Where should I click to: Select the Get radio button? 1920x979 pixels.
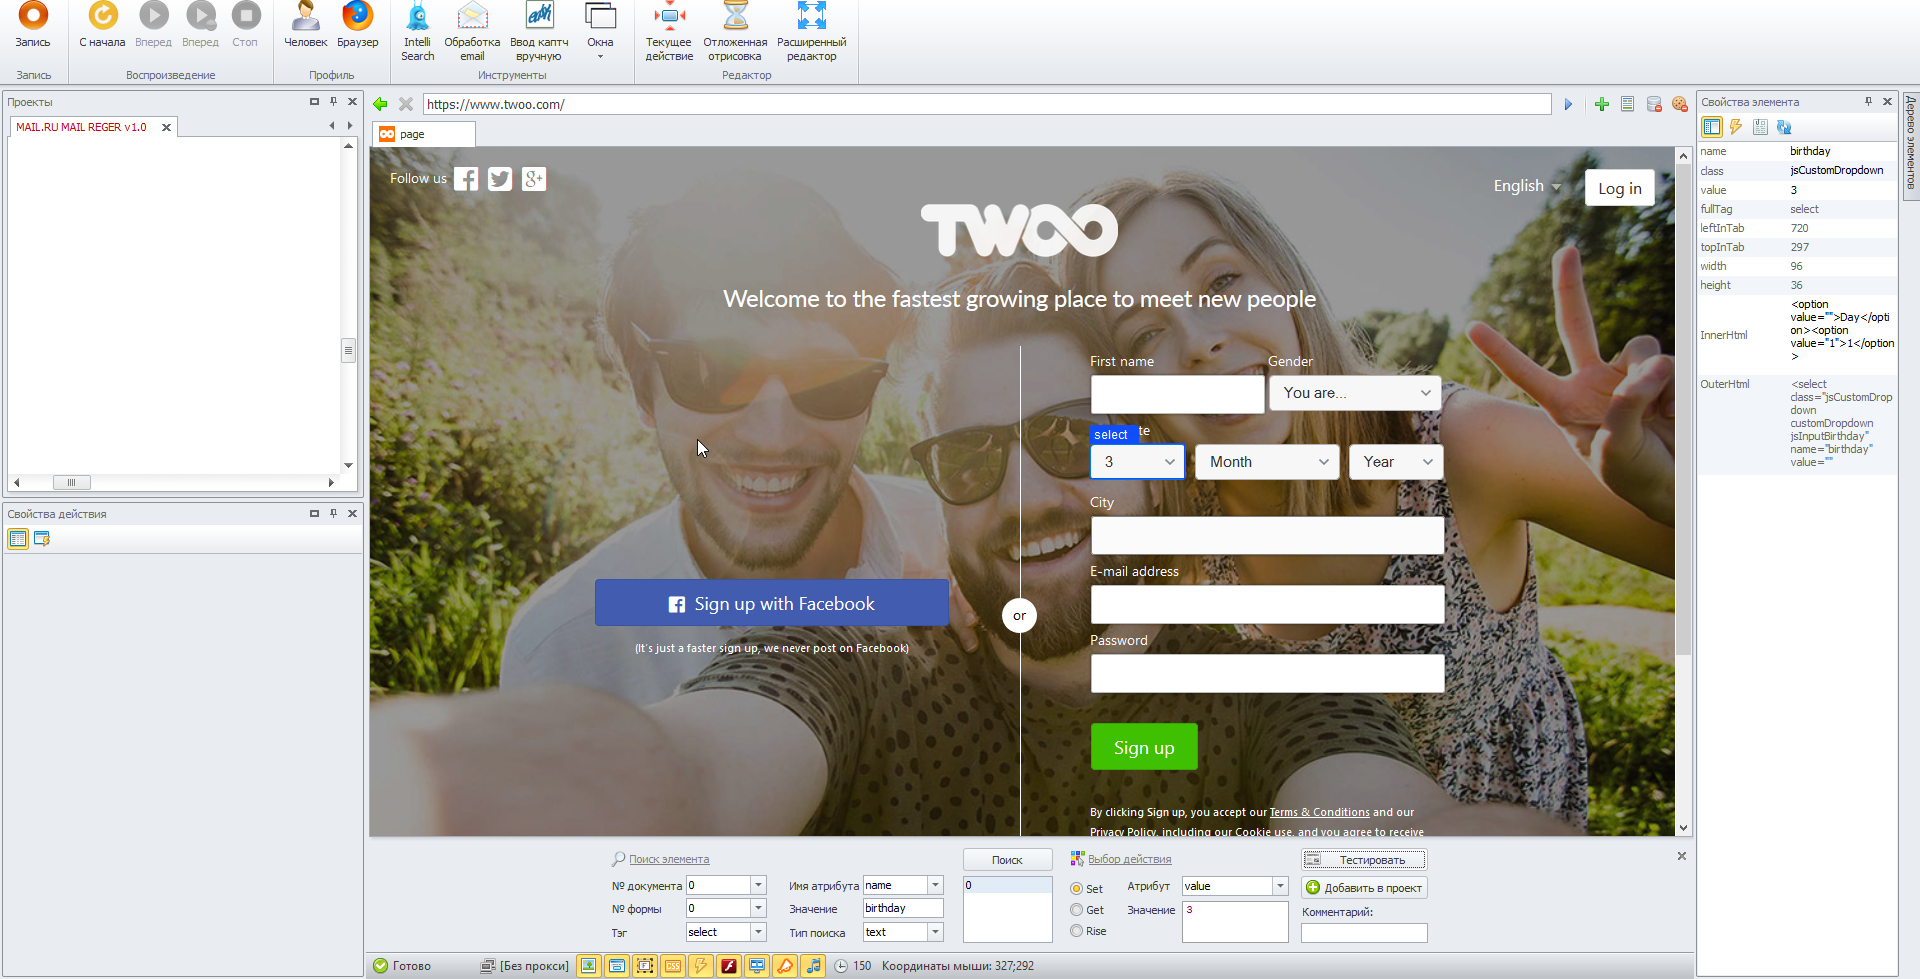pyautogui.click(x=1077, y=910)
